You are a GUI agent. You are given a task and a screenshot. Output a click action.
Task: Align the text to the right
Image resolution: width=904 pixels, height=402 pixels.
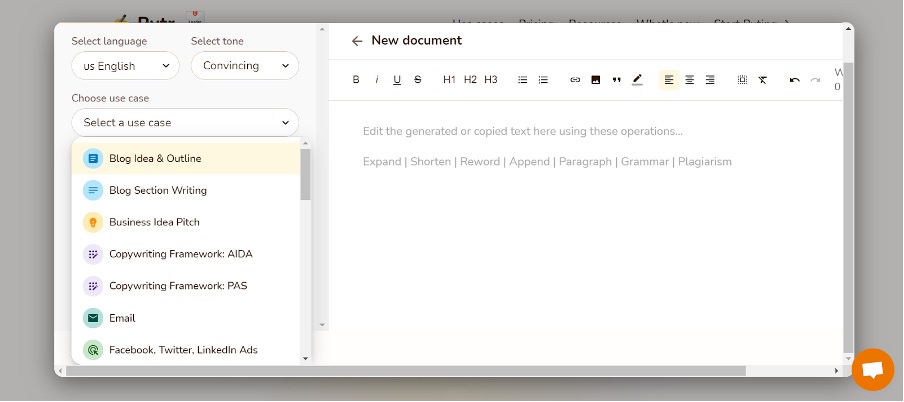click(710, 80)
